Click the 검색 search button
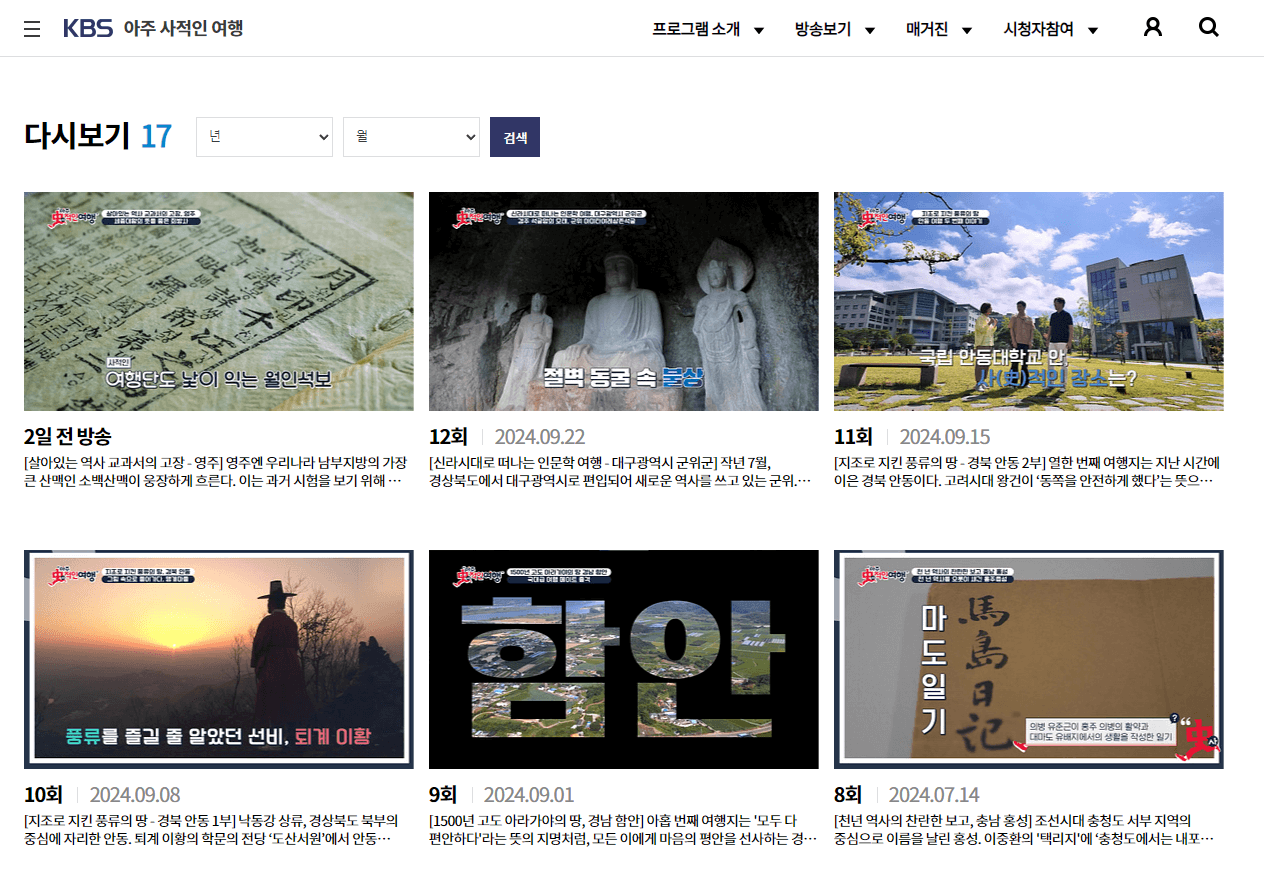1264x871 pixels. (x=514, y=137)
